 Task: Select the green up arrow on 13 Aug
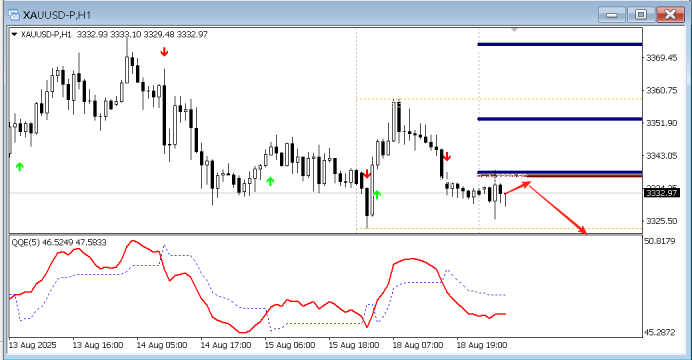click(19, 167)
